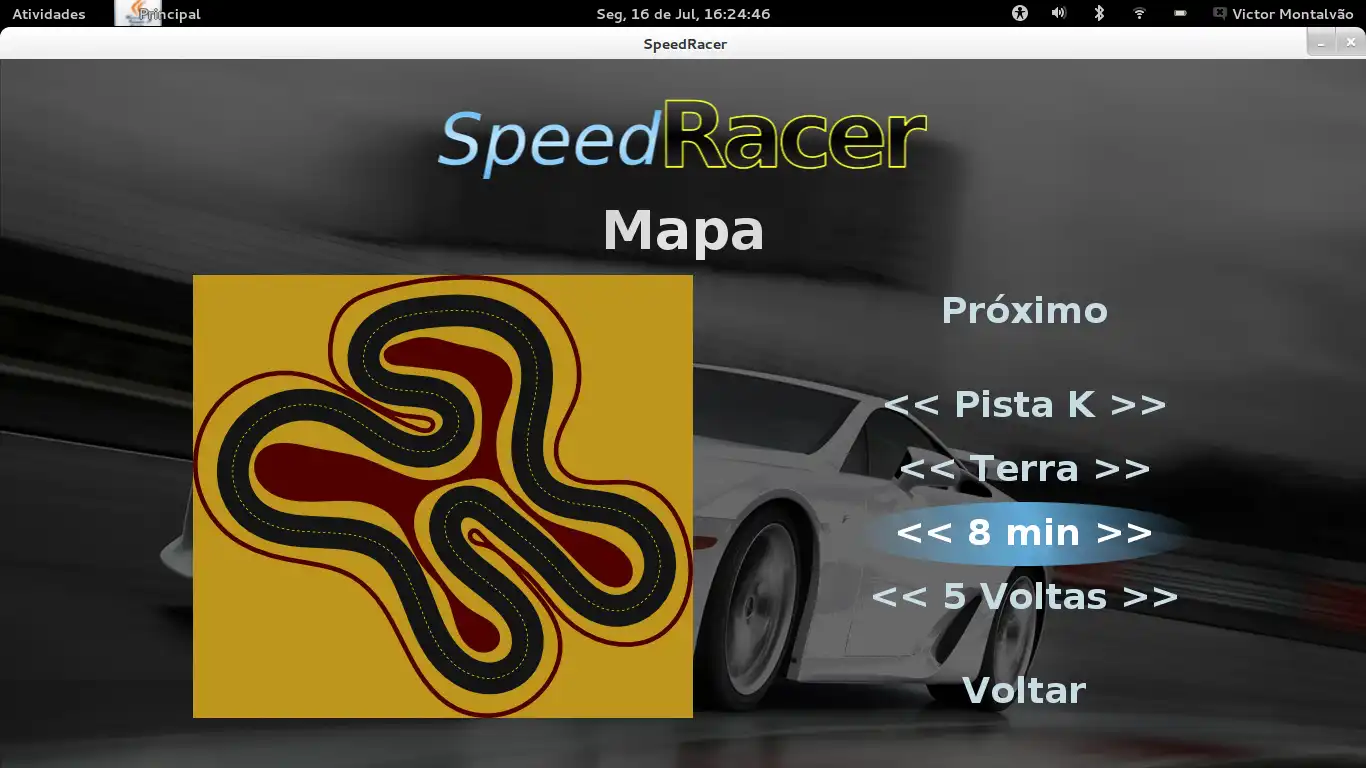Click the Principal Java app icon
The image size is (1366, 768).
click(137, 13)
